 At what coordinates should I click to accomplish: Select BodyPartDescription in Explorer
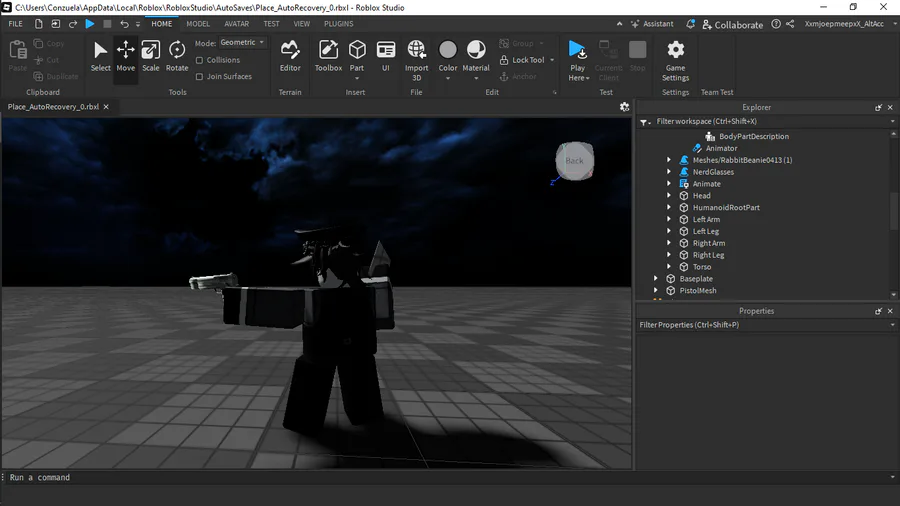point(754,137)
